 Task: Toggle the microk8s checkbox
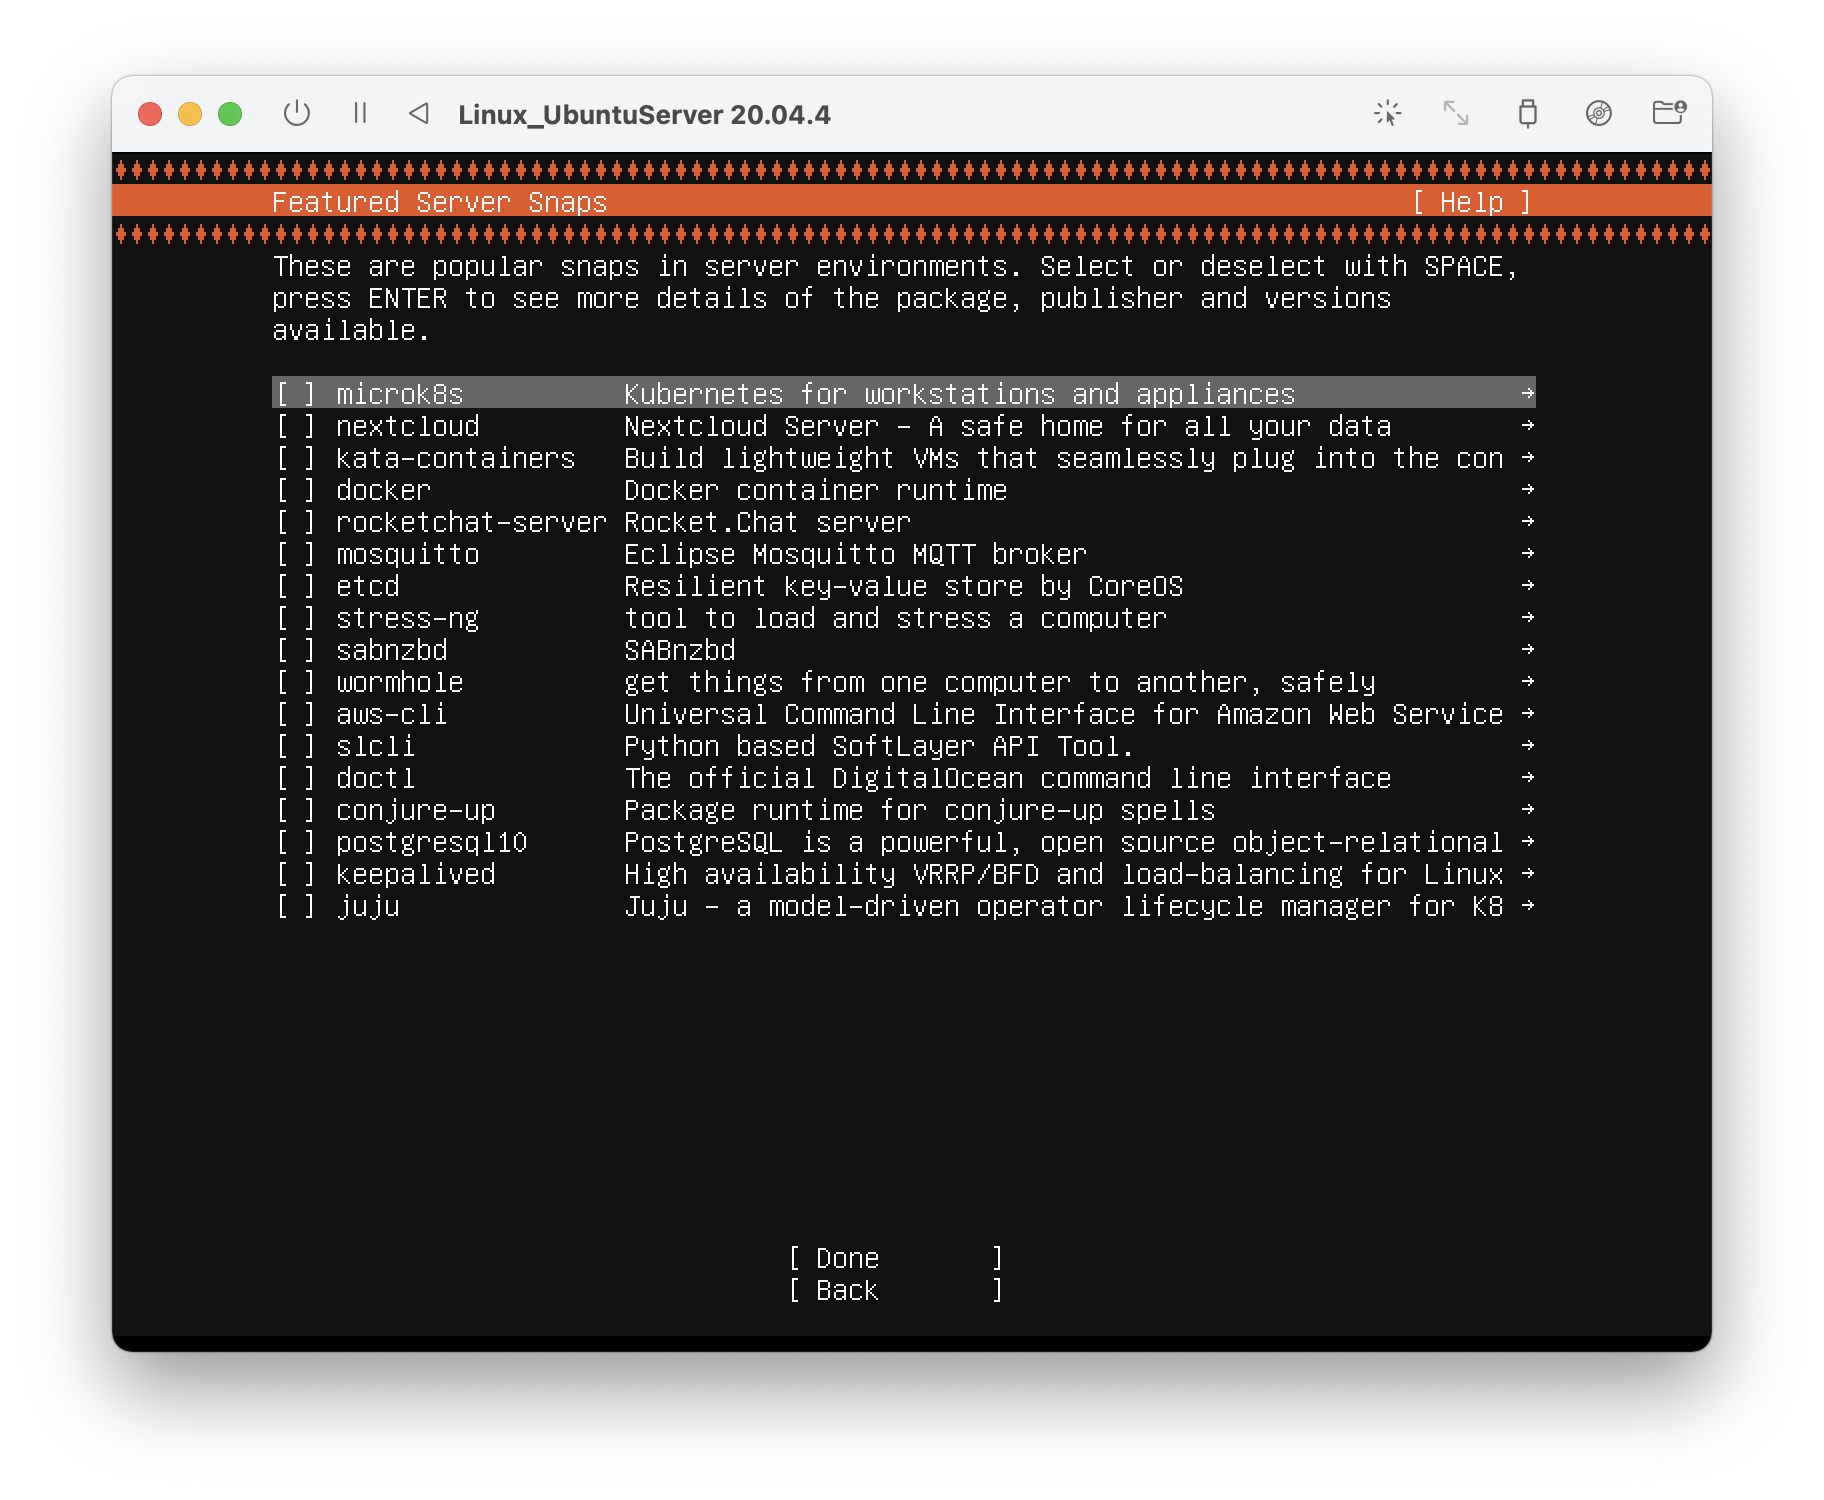coord(296,394)
